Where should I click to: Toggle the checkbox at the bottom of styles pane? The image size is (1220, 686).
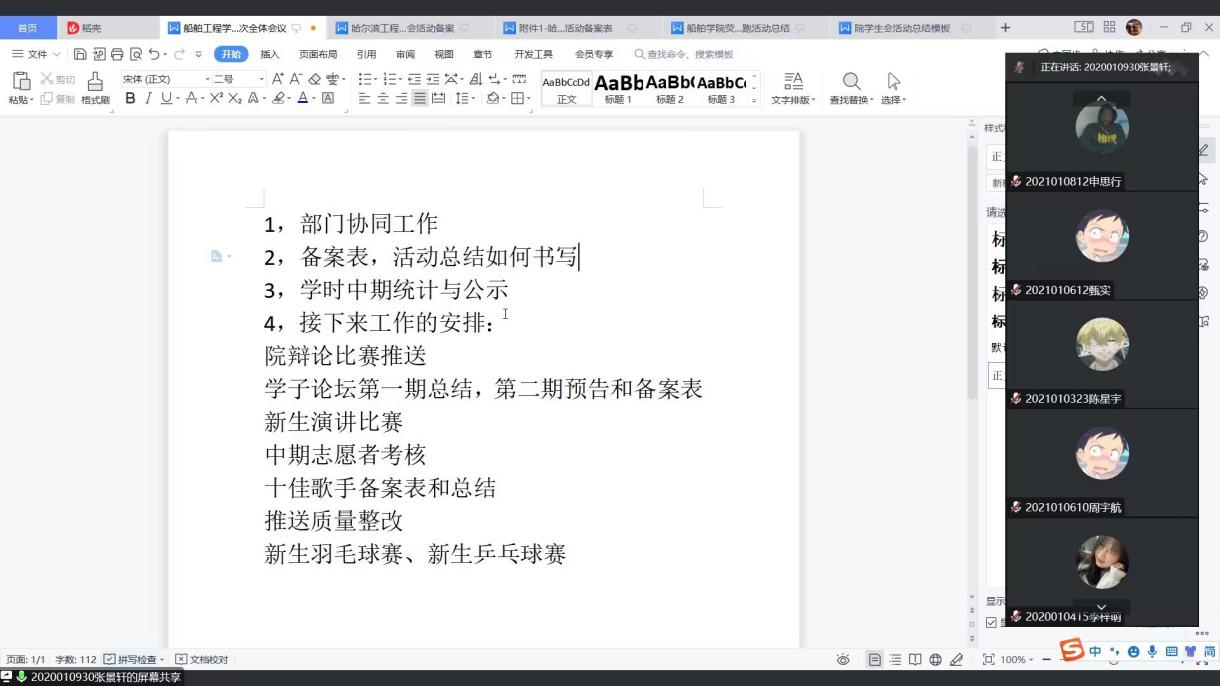pos(991,622)
